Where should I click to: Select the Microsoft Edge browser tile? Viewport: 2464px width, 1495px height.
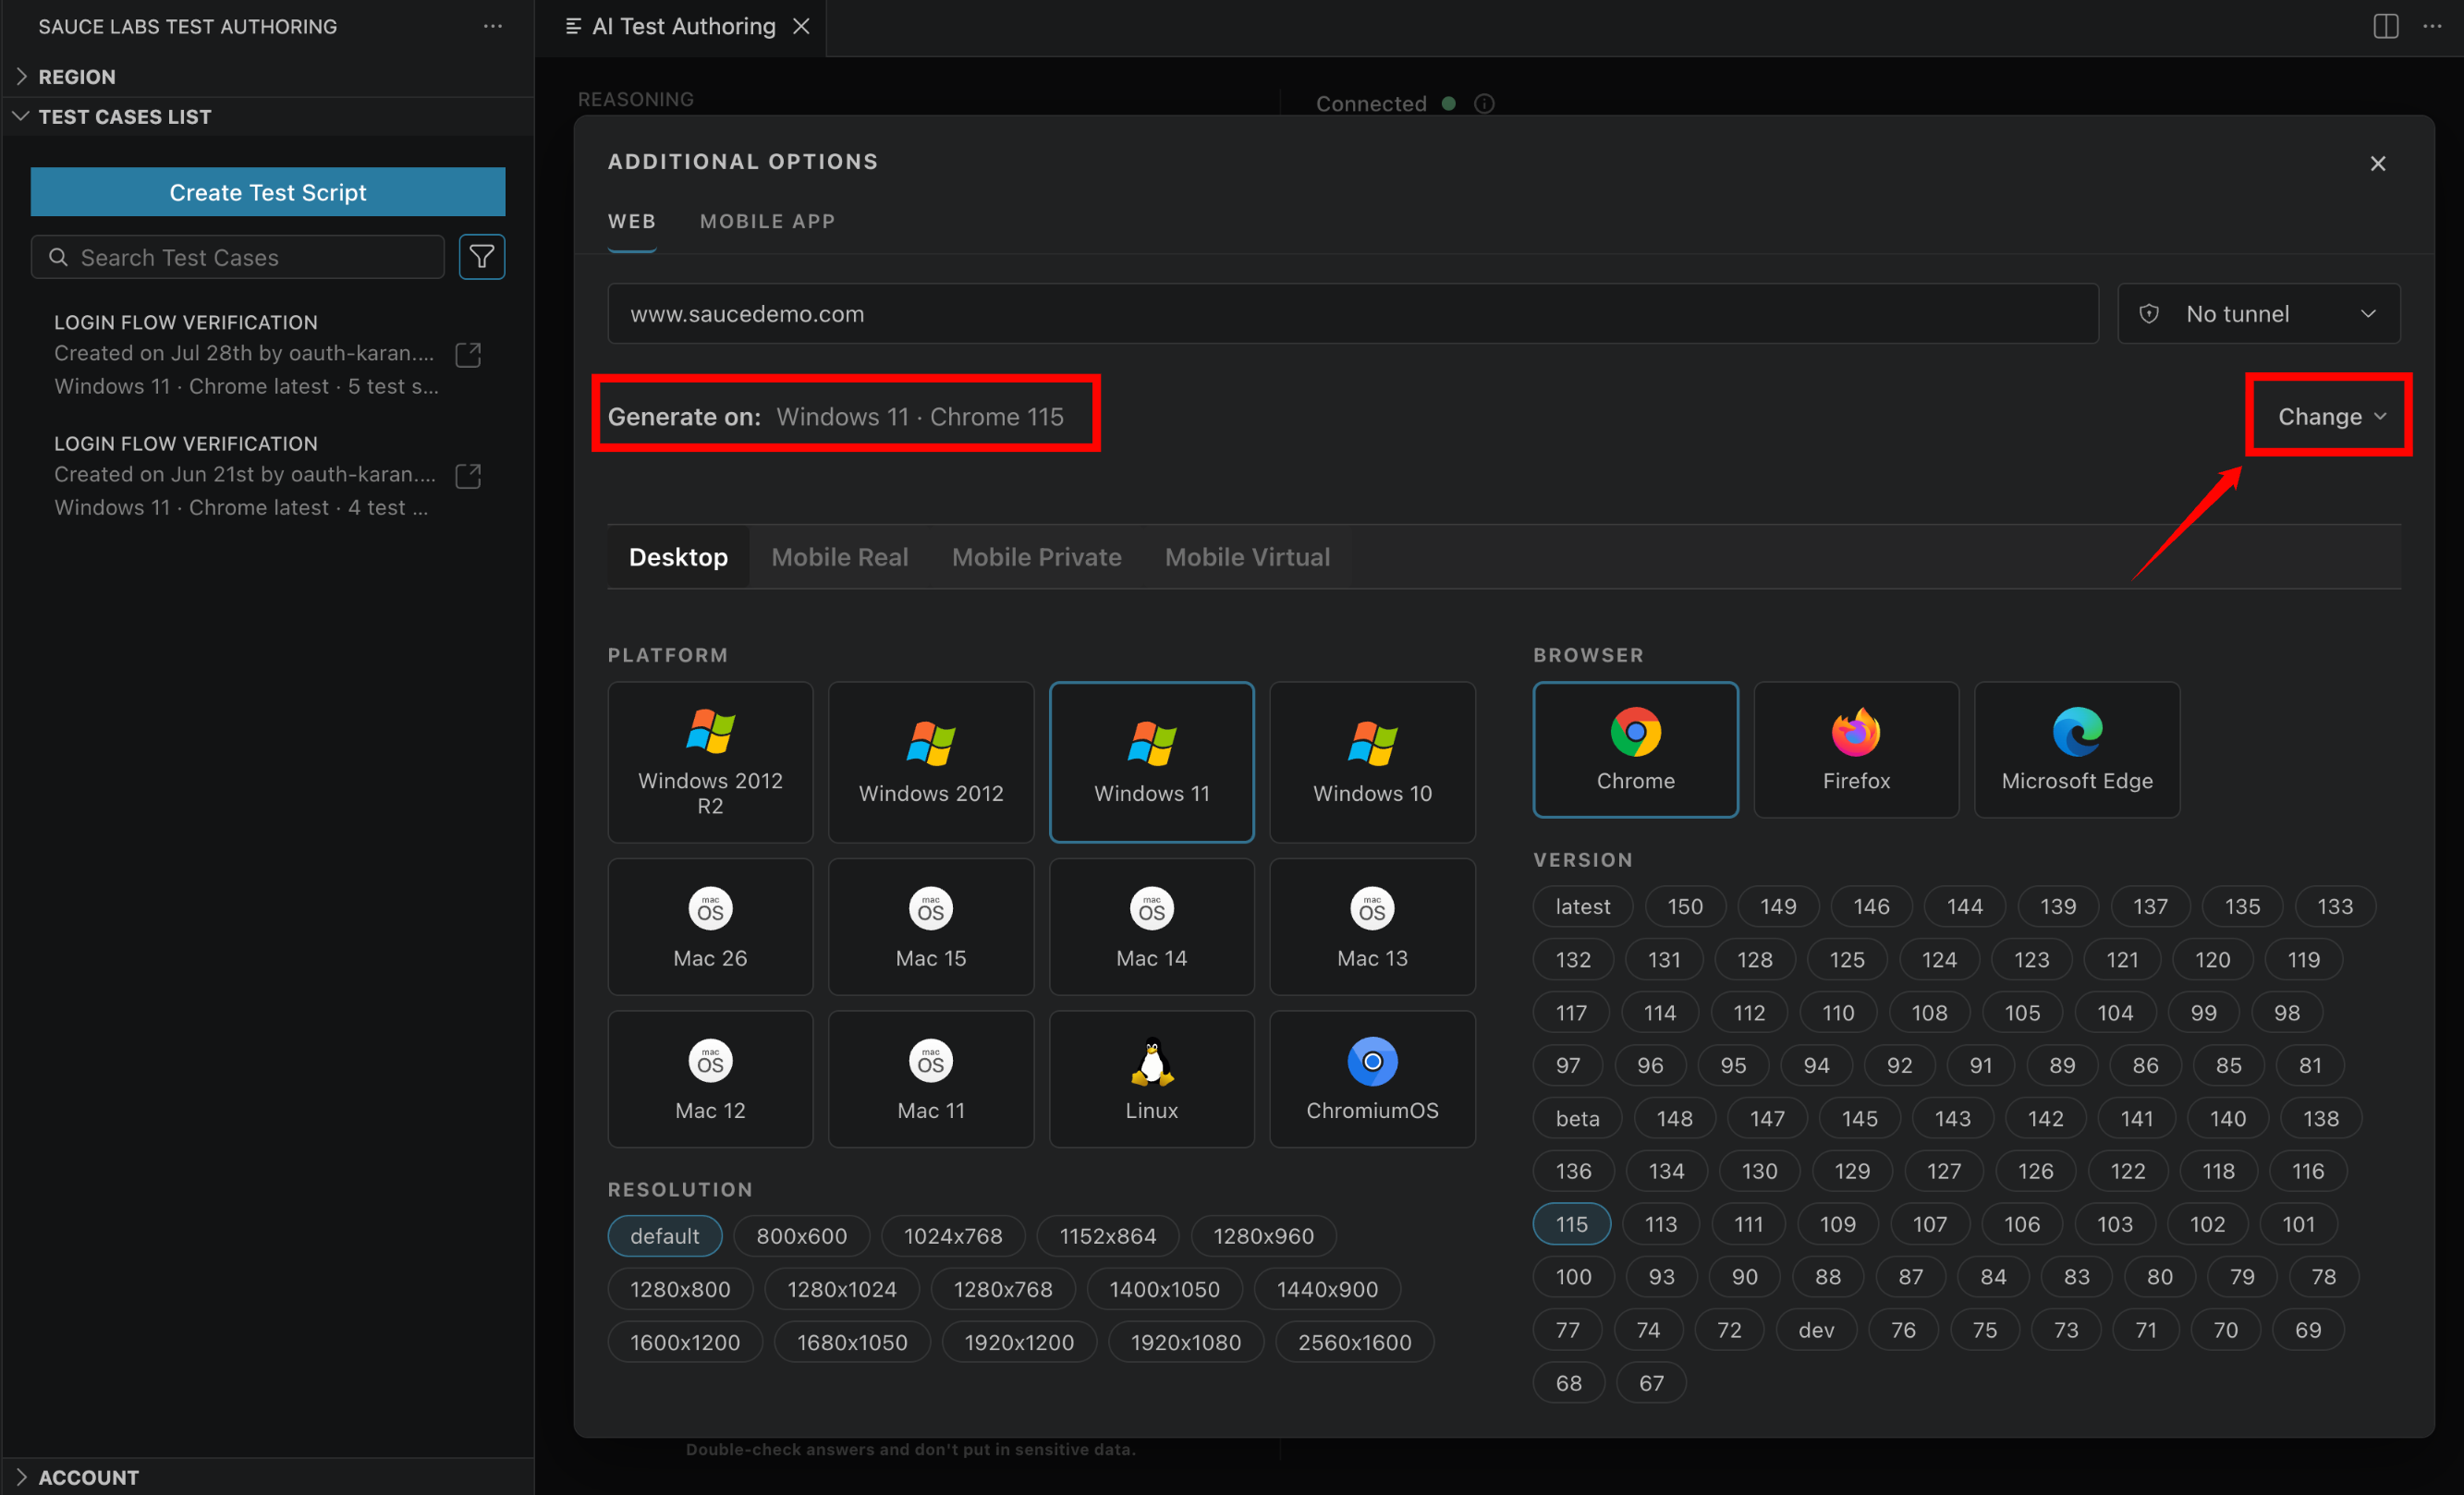tap(2077, 749)
